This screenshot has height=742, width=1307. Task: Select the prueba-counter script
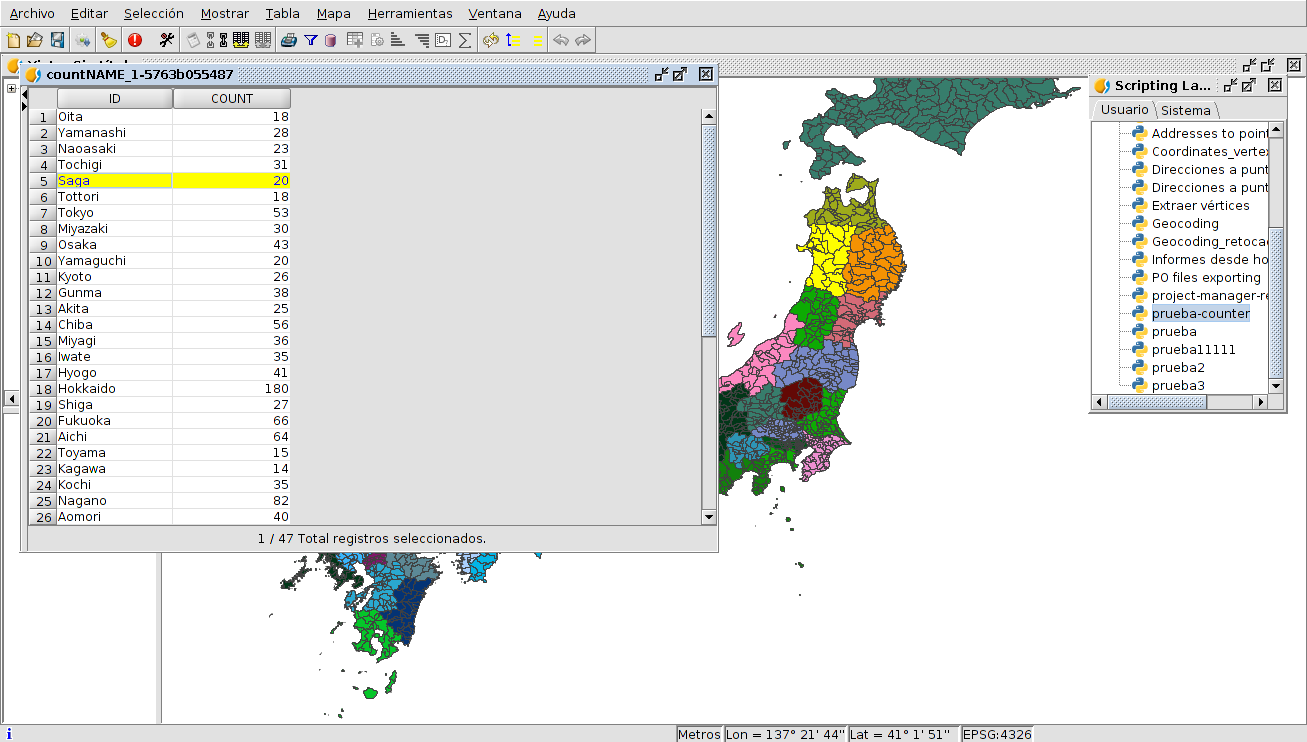[1200, 313]
